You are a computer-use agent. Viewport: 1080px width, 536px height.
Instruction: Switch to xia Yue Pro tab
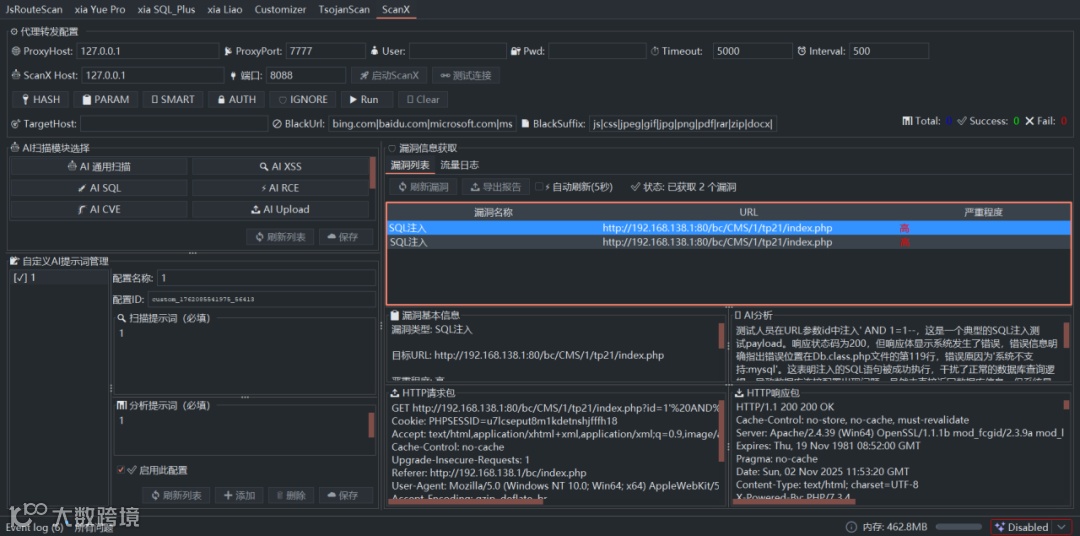coord(100,10)
